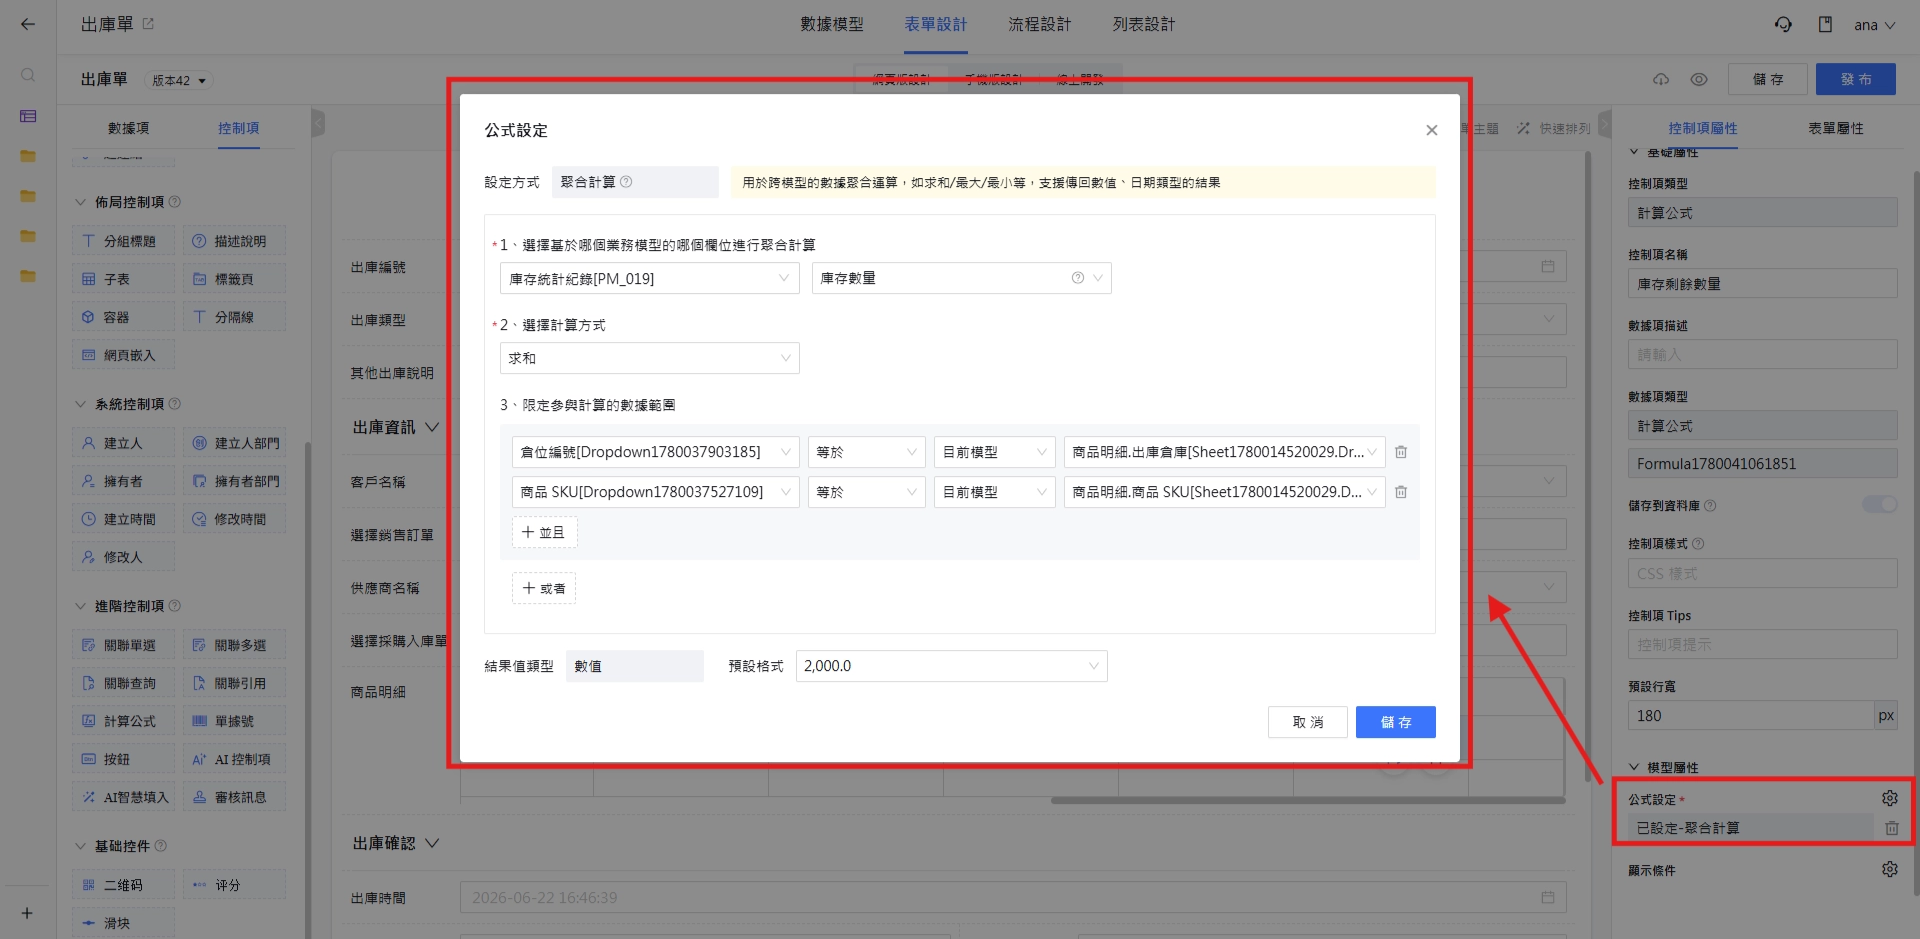Collapse the 佈局控制項 section
1920x939 pixels.
pyautogui.click(x=81, y=202)
